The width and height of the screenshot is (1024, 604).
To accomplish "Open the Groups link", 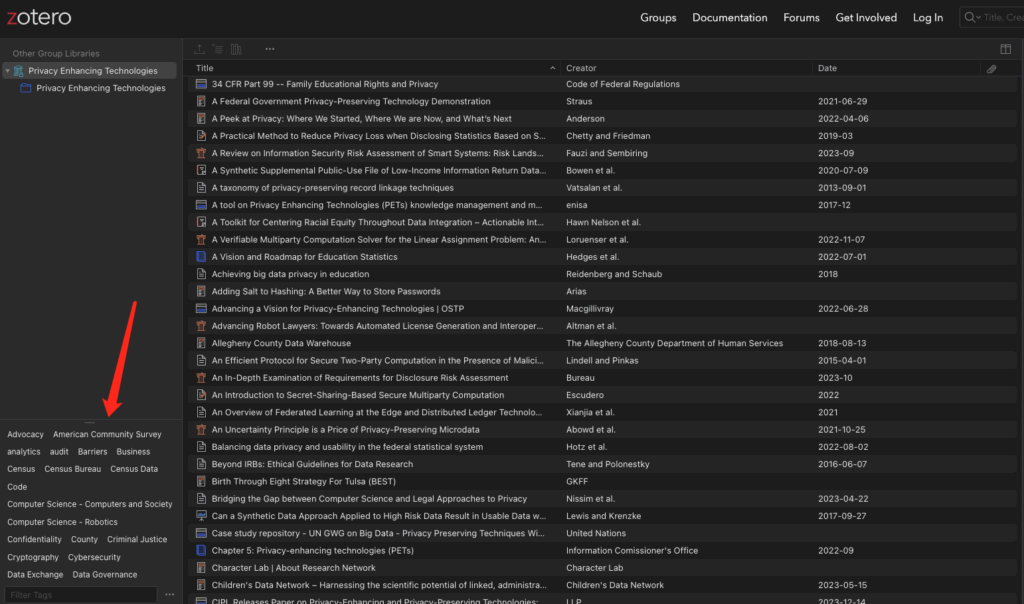I will 658,17.
